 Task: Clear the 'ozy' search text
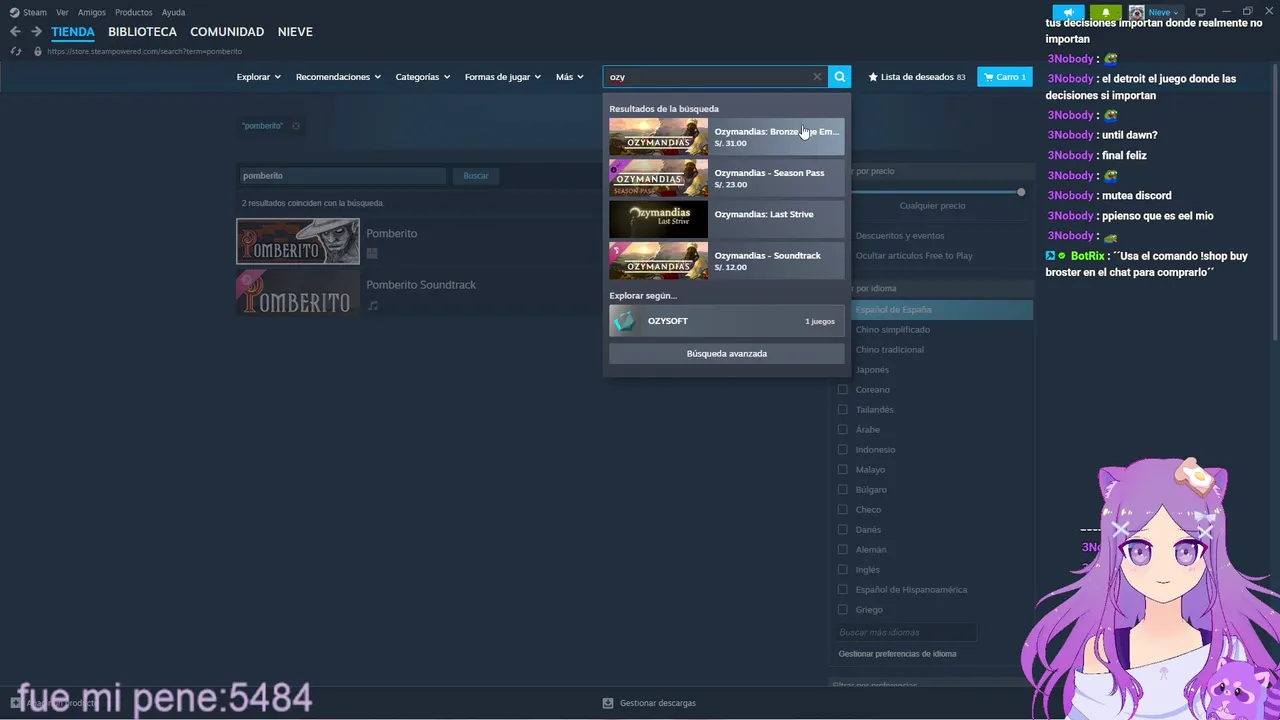click(817, 77)
